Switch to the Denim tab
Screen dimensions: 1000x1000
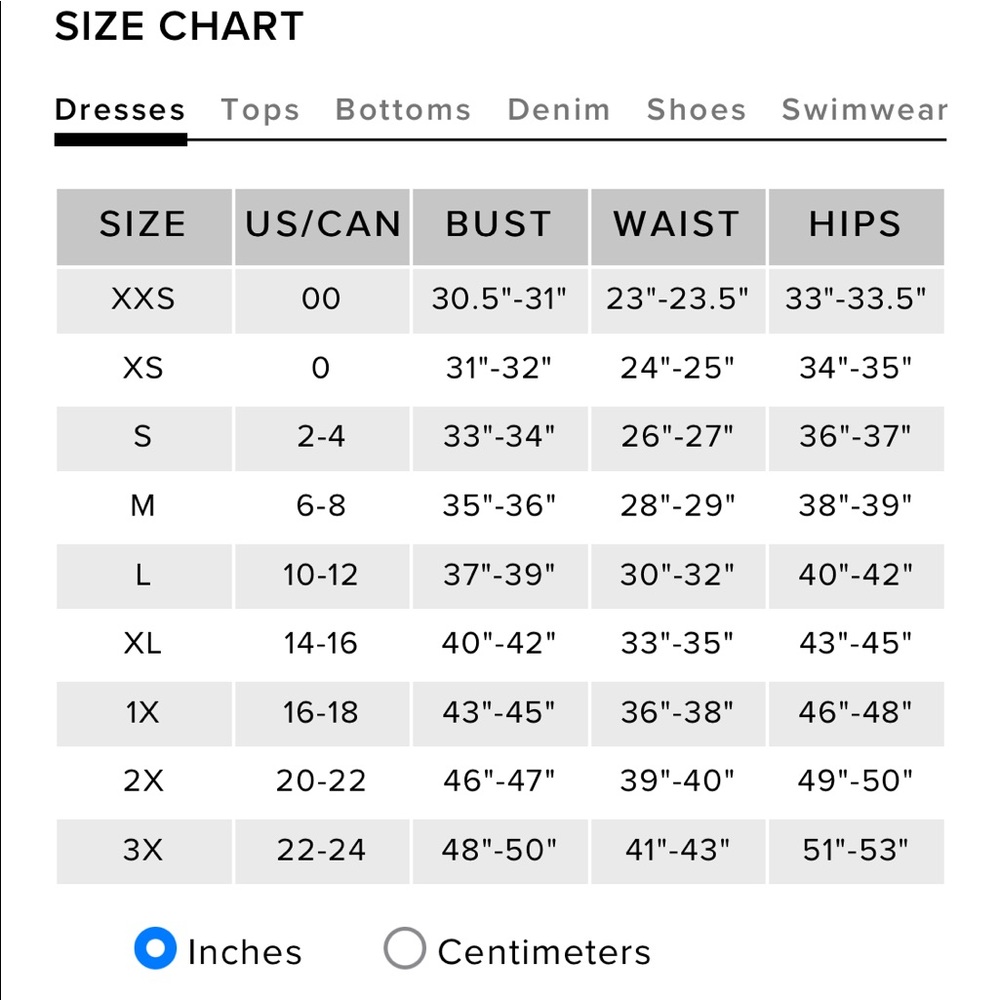point(559,110)
